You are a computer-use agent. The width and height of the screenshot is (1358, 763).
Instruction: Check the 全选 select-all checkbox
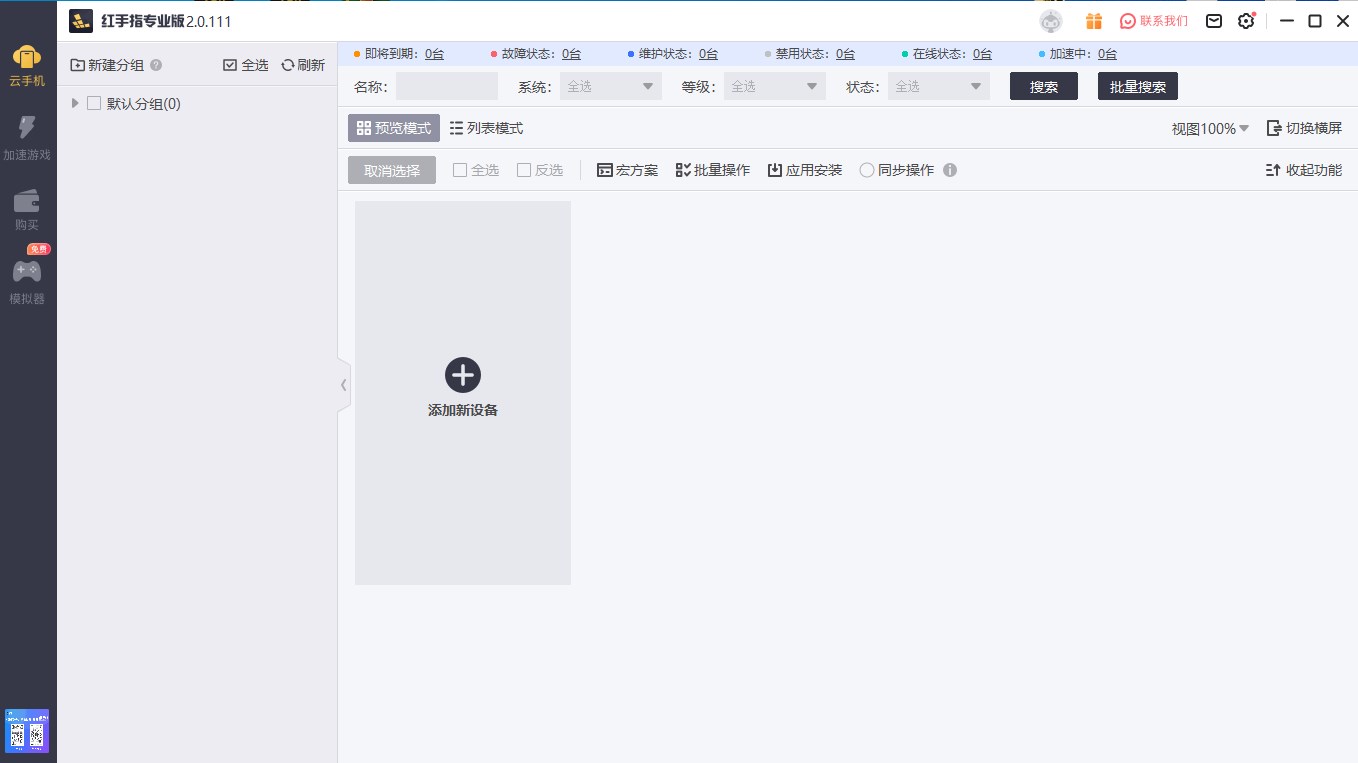click(460, 169)
